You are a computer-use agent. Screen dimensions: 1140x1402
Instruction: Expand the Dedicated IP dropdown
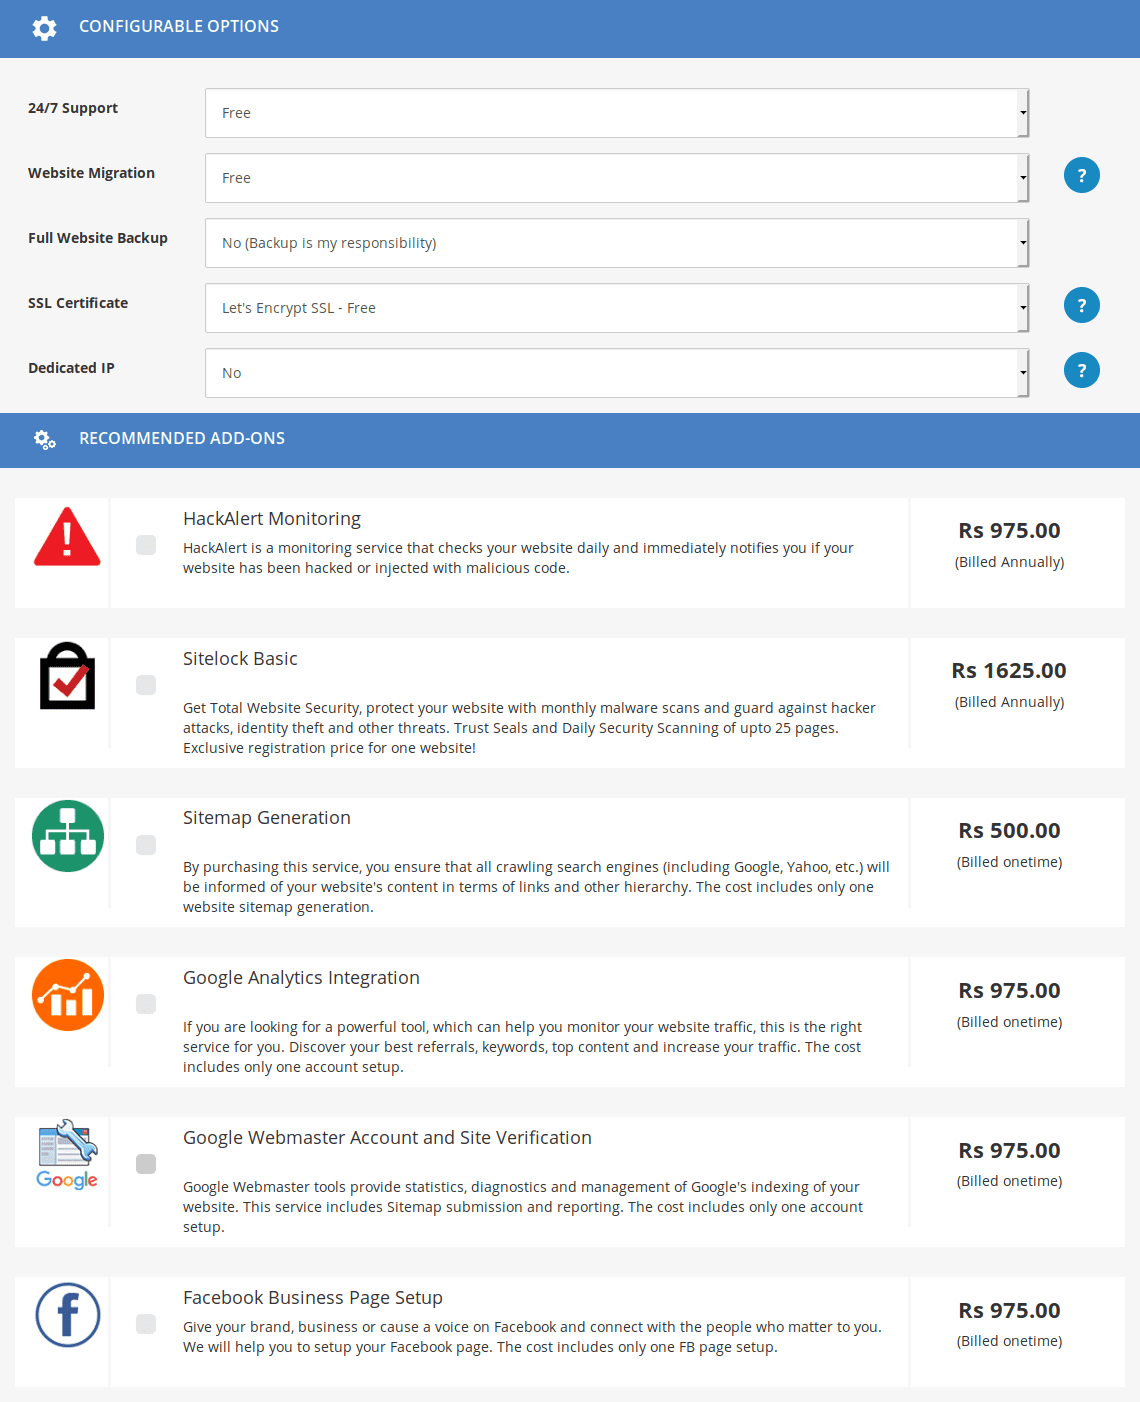pos(616,373)
